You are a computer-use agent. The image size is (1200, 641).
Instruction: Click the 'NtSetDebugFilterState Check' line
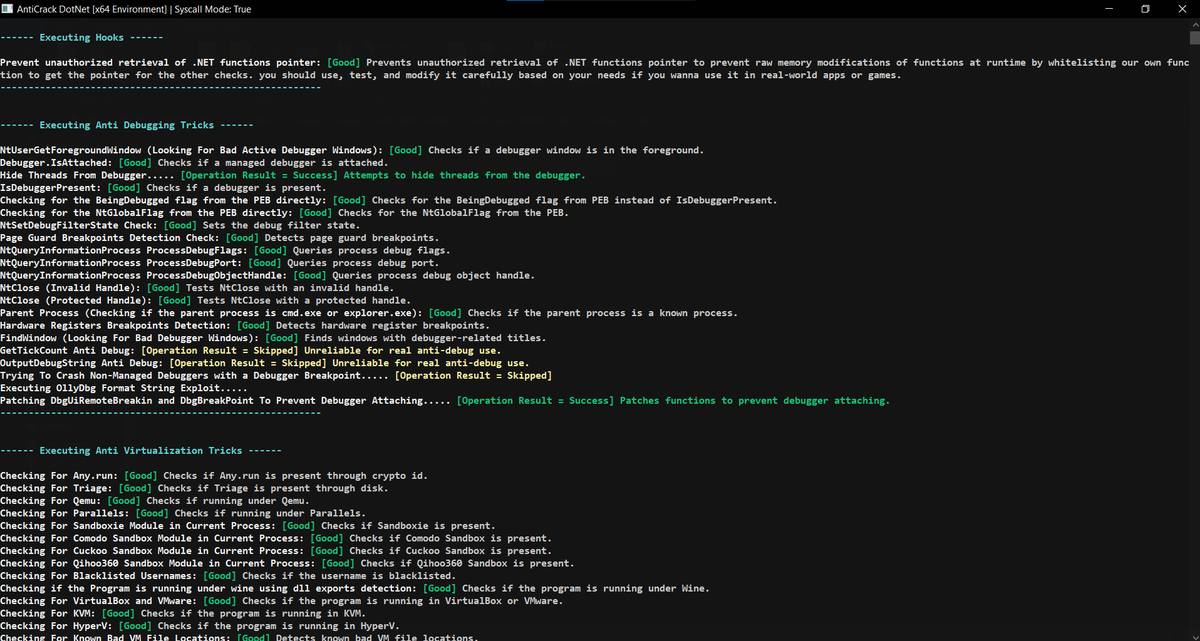[179, 226]
